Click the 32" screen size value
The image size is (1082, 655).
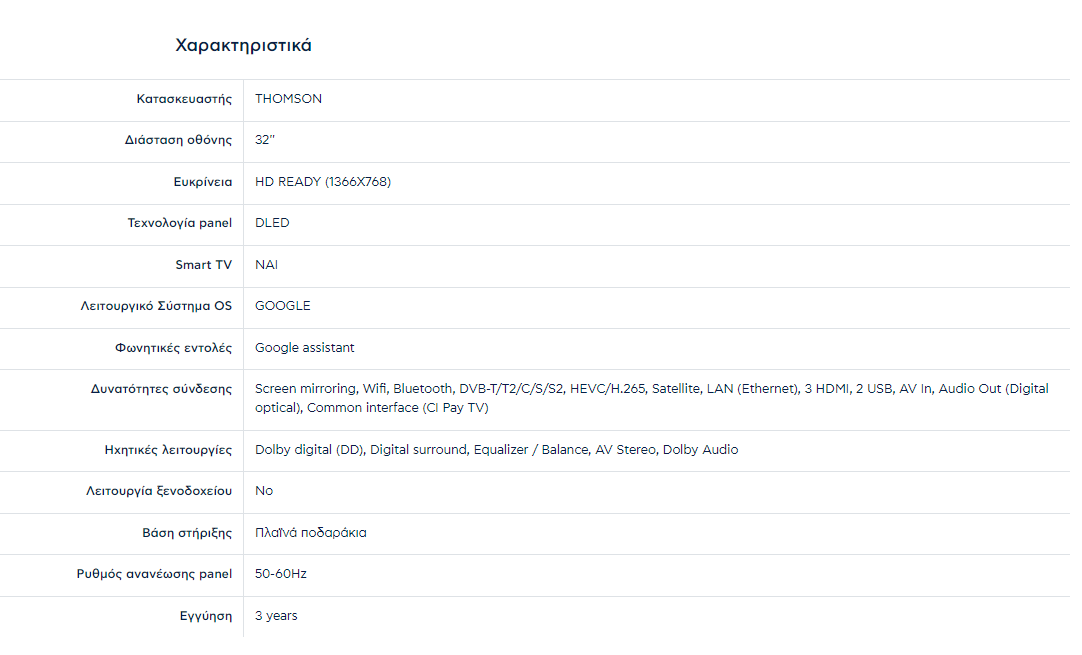tap(264, 140)
